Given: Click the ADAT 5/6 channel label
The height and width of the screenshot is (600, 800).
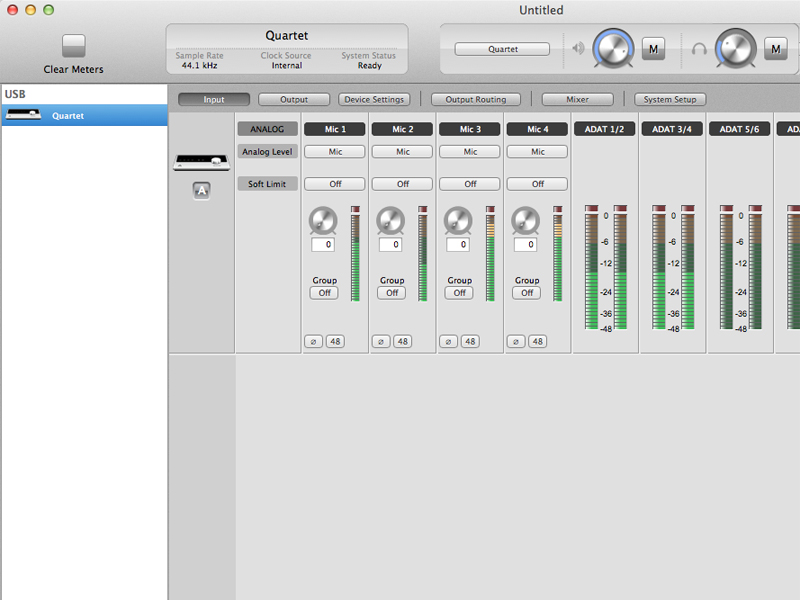Looking at the screenshot, I should (739, 129).
